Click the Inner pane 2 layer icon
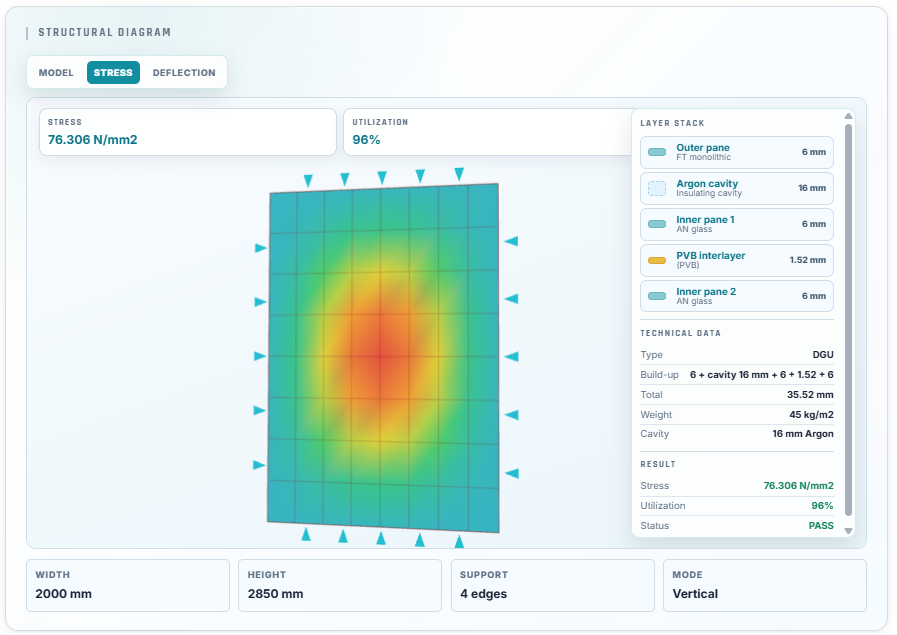This screenshot has width=897, height=635. pos(657,296)
